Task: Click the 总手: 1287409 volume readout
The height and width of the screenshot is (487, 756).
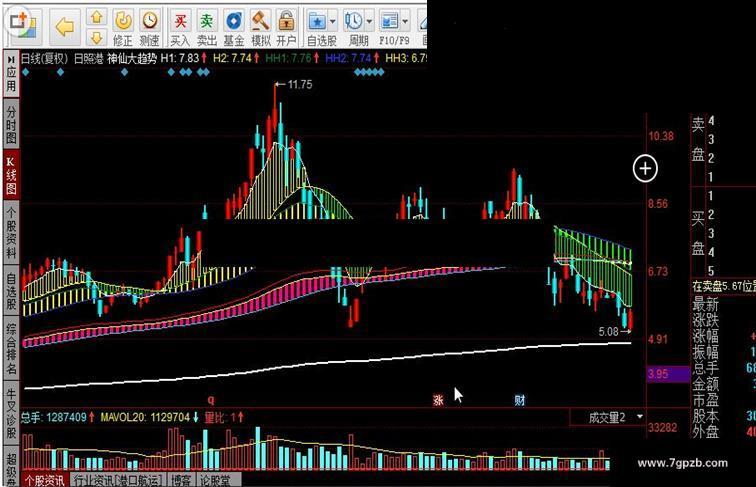Action: [54, 417]
